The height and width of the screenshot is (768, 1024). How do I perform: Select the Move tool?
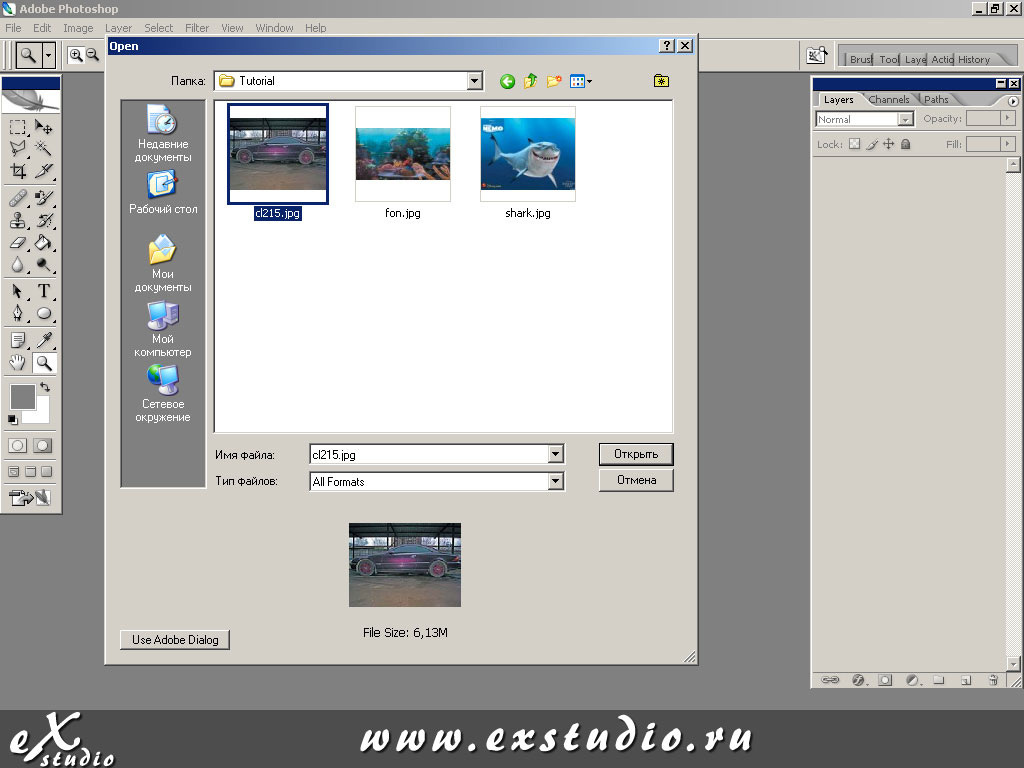pos(44,127)
